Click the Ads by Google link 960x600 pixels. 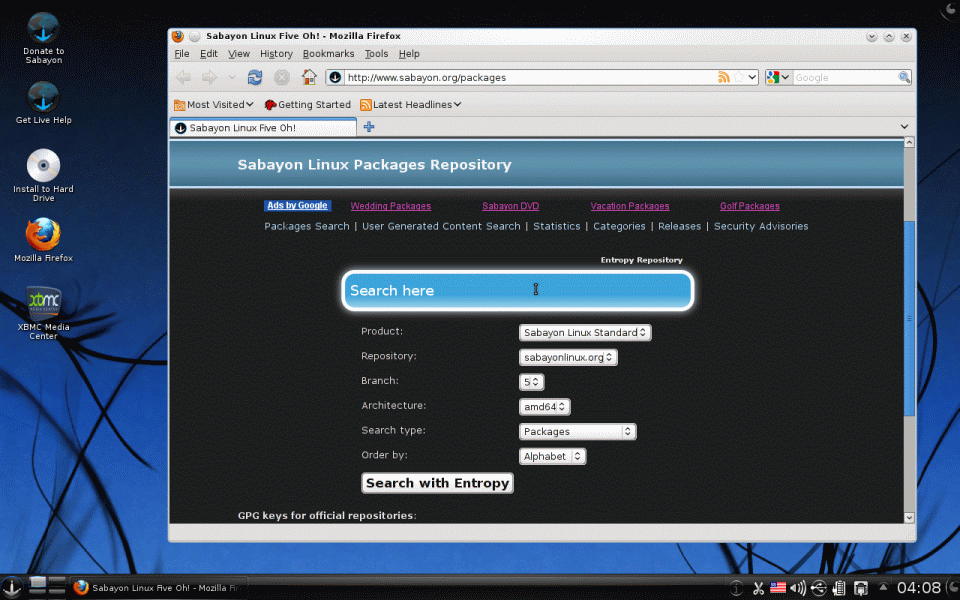click(298, 206)
